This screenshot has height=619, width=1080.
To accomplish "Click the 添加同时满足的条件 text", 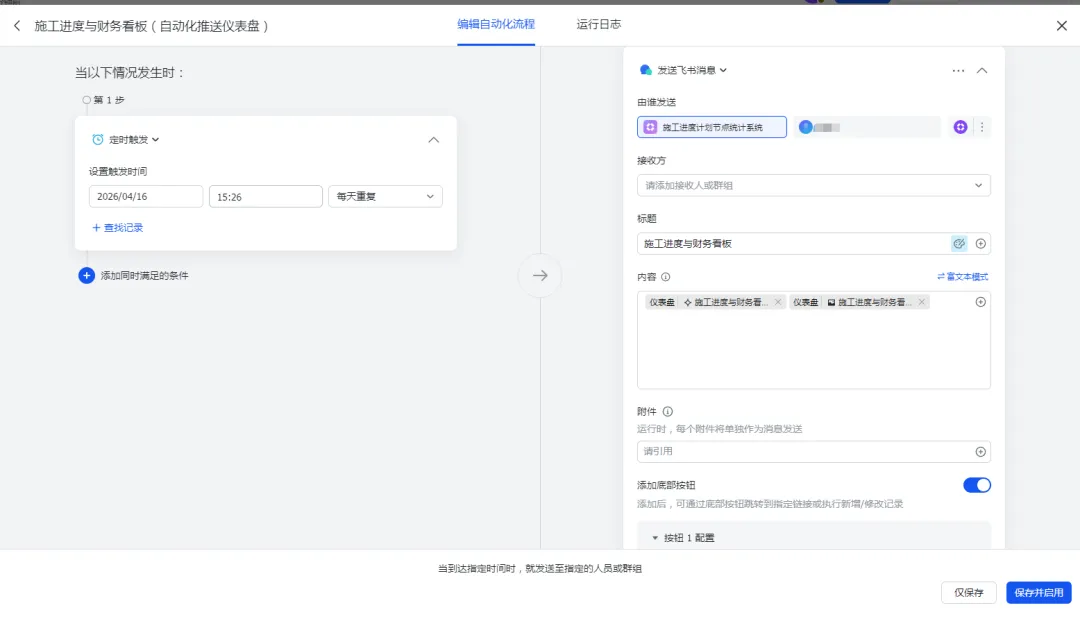I will pyautogui.click(x=145, y=275).
